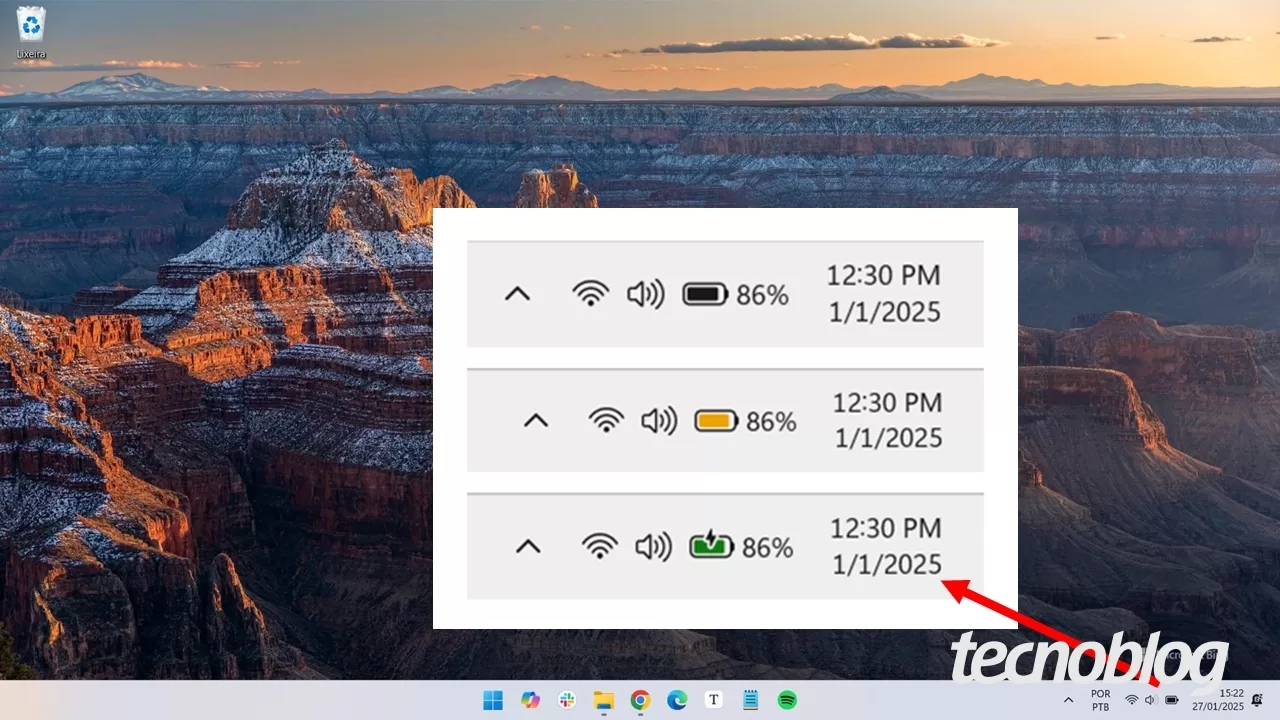Open Slack from the taskbar
Screen dimensions: 1280x720
click(x=567, y=700)
